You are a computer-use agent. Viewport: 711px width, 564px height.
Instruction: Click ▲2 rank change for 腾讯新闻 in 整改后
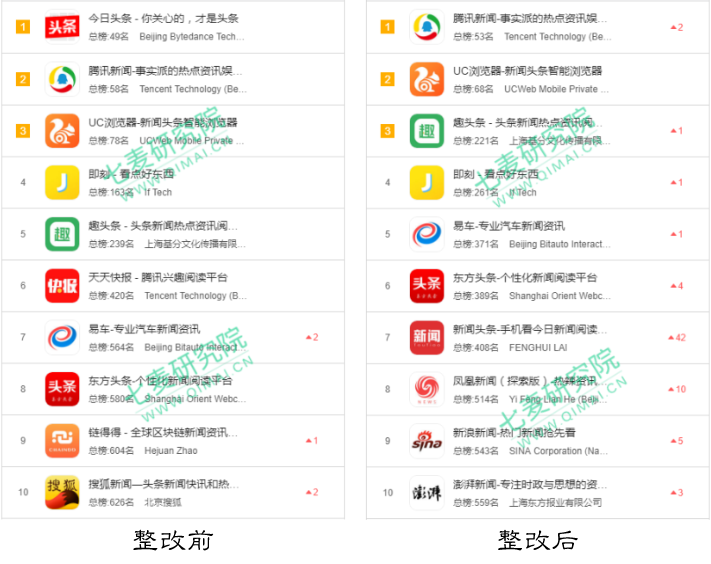click(677, 27)
